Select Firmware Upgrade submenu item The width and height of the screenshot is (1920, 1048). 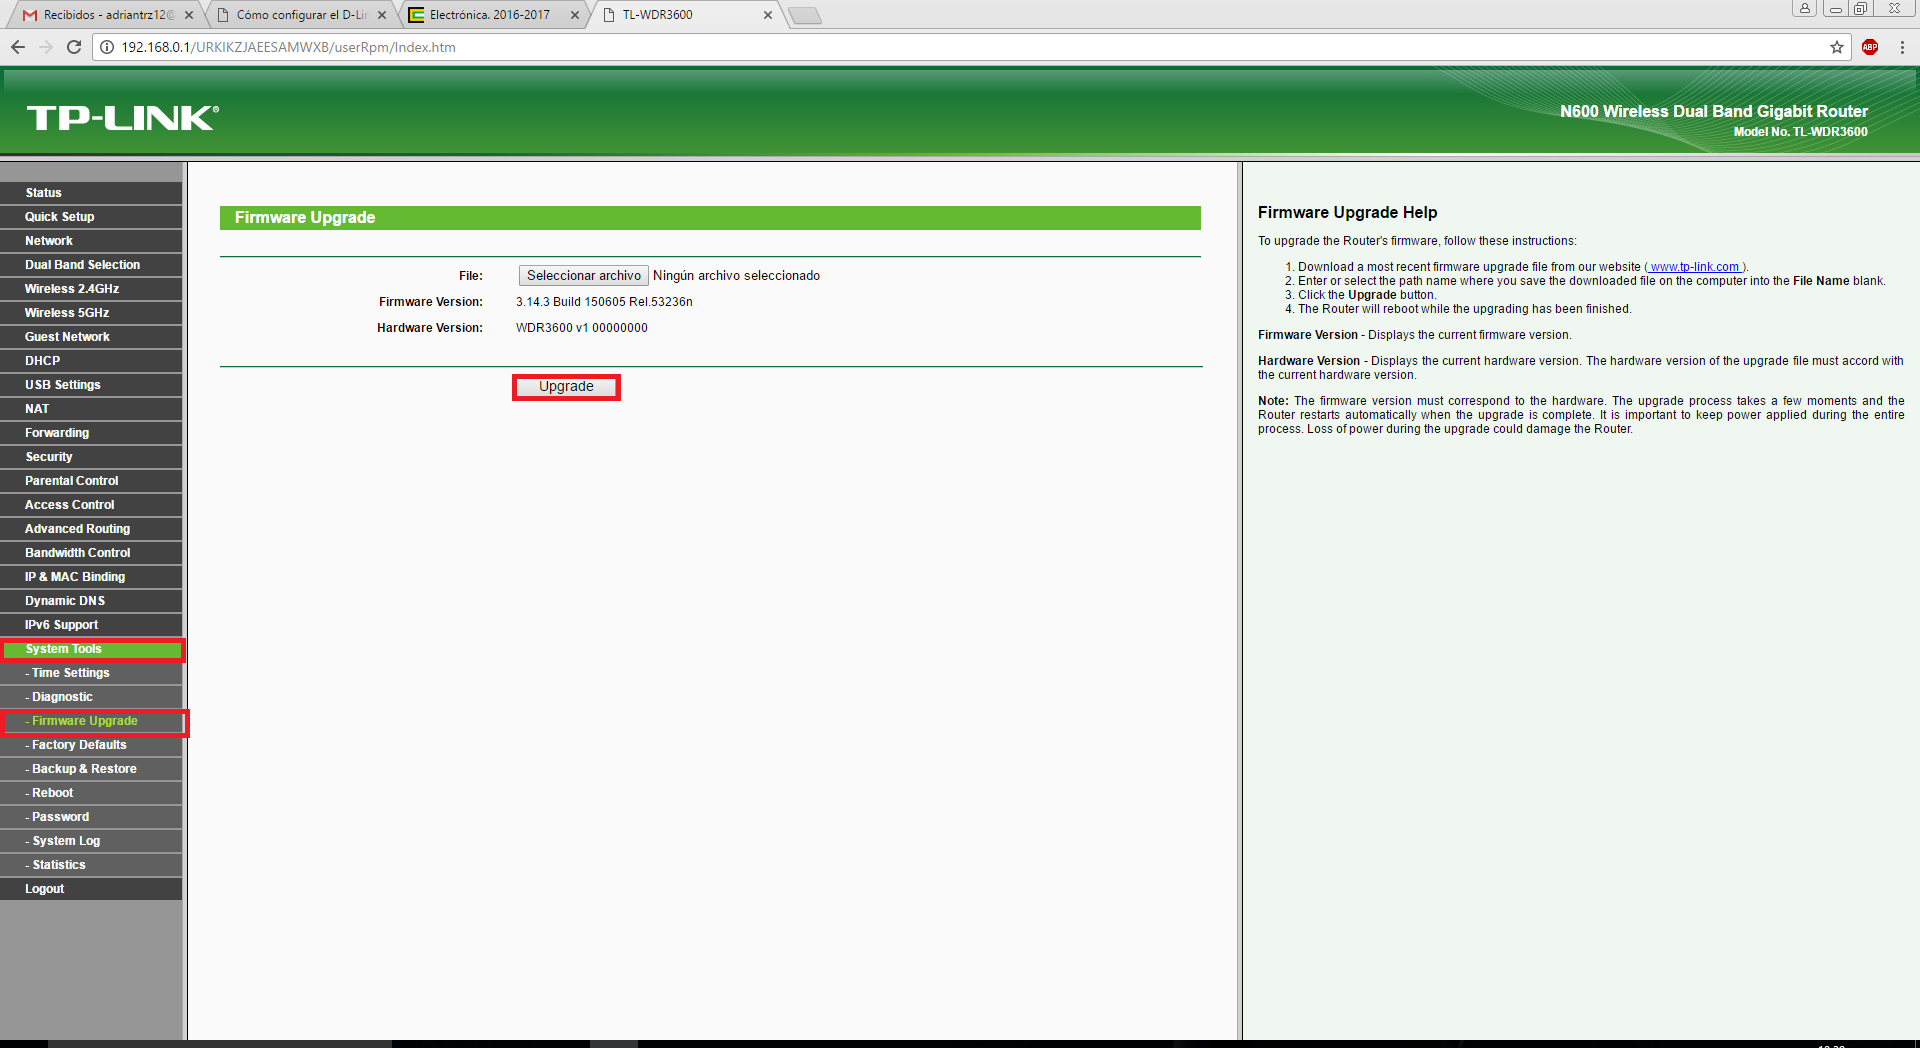click(91, 721)
